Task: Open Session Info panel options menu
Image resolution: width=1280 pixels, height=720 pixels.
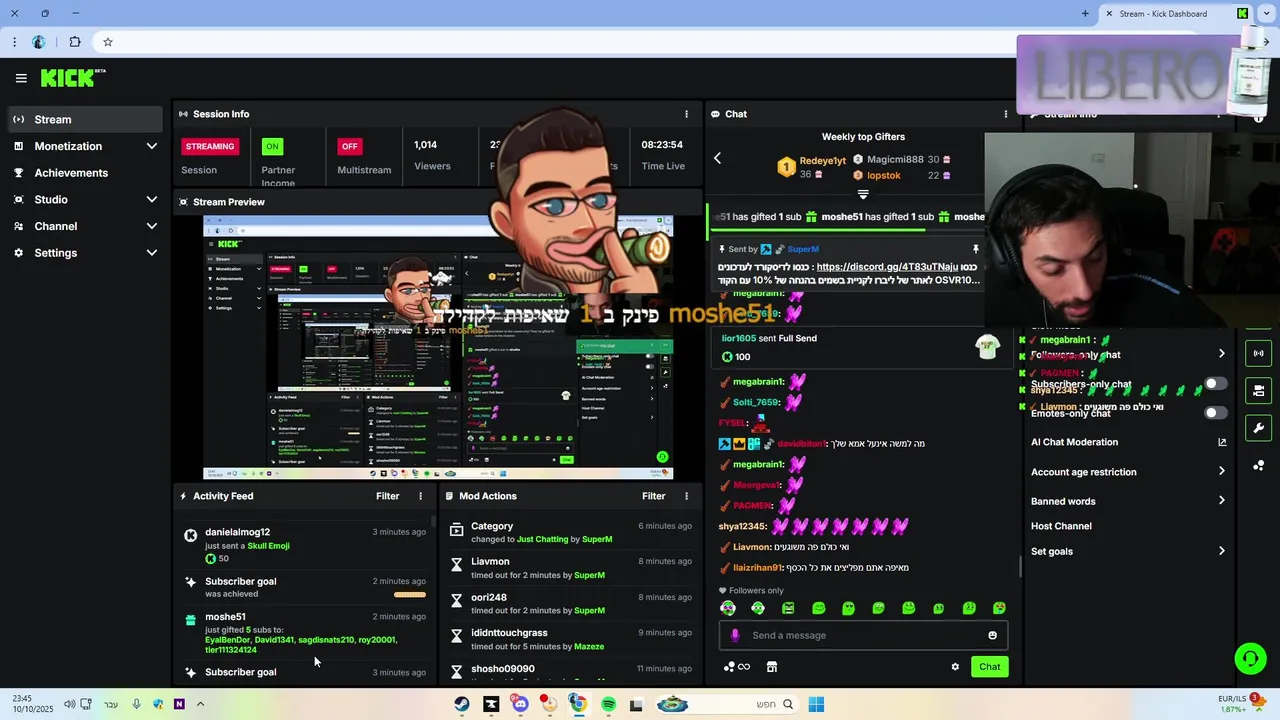Action: click(x=686, y=114)
